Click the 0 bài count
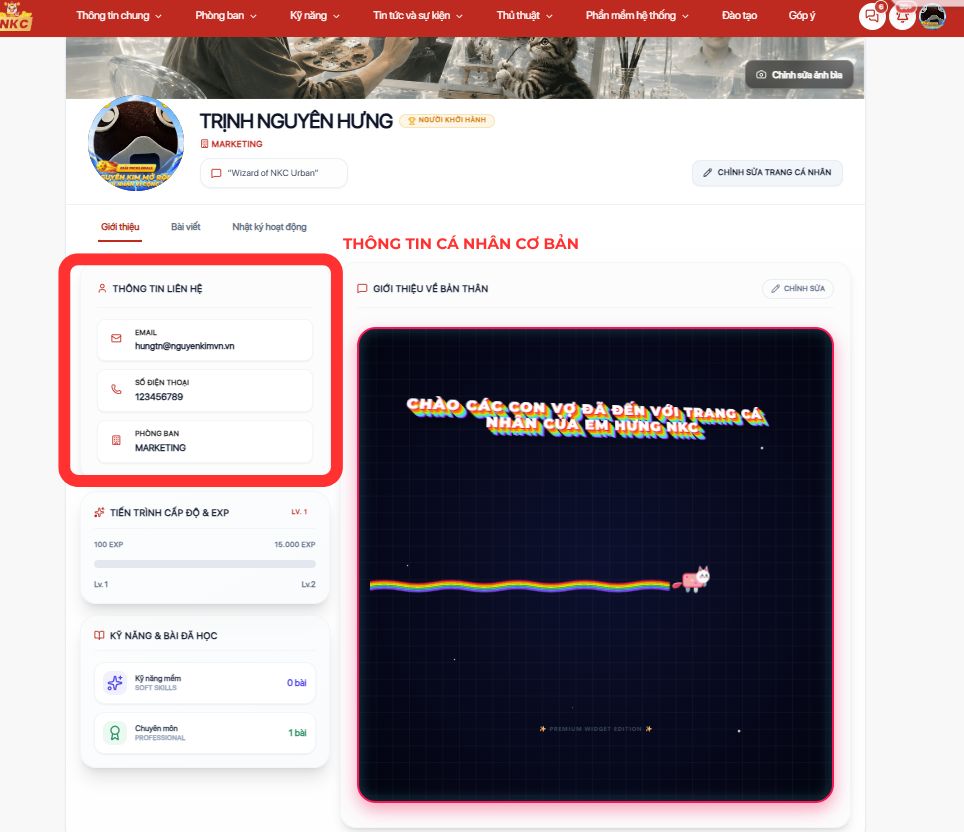The width and height of the screenshot is (964, 832). tap(296, 683)
